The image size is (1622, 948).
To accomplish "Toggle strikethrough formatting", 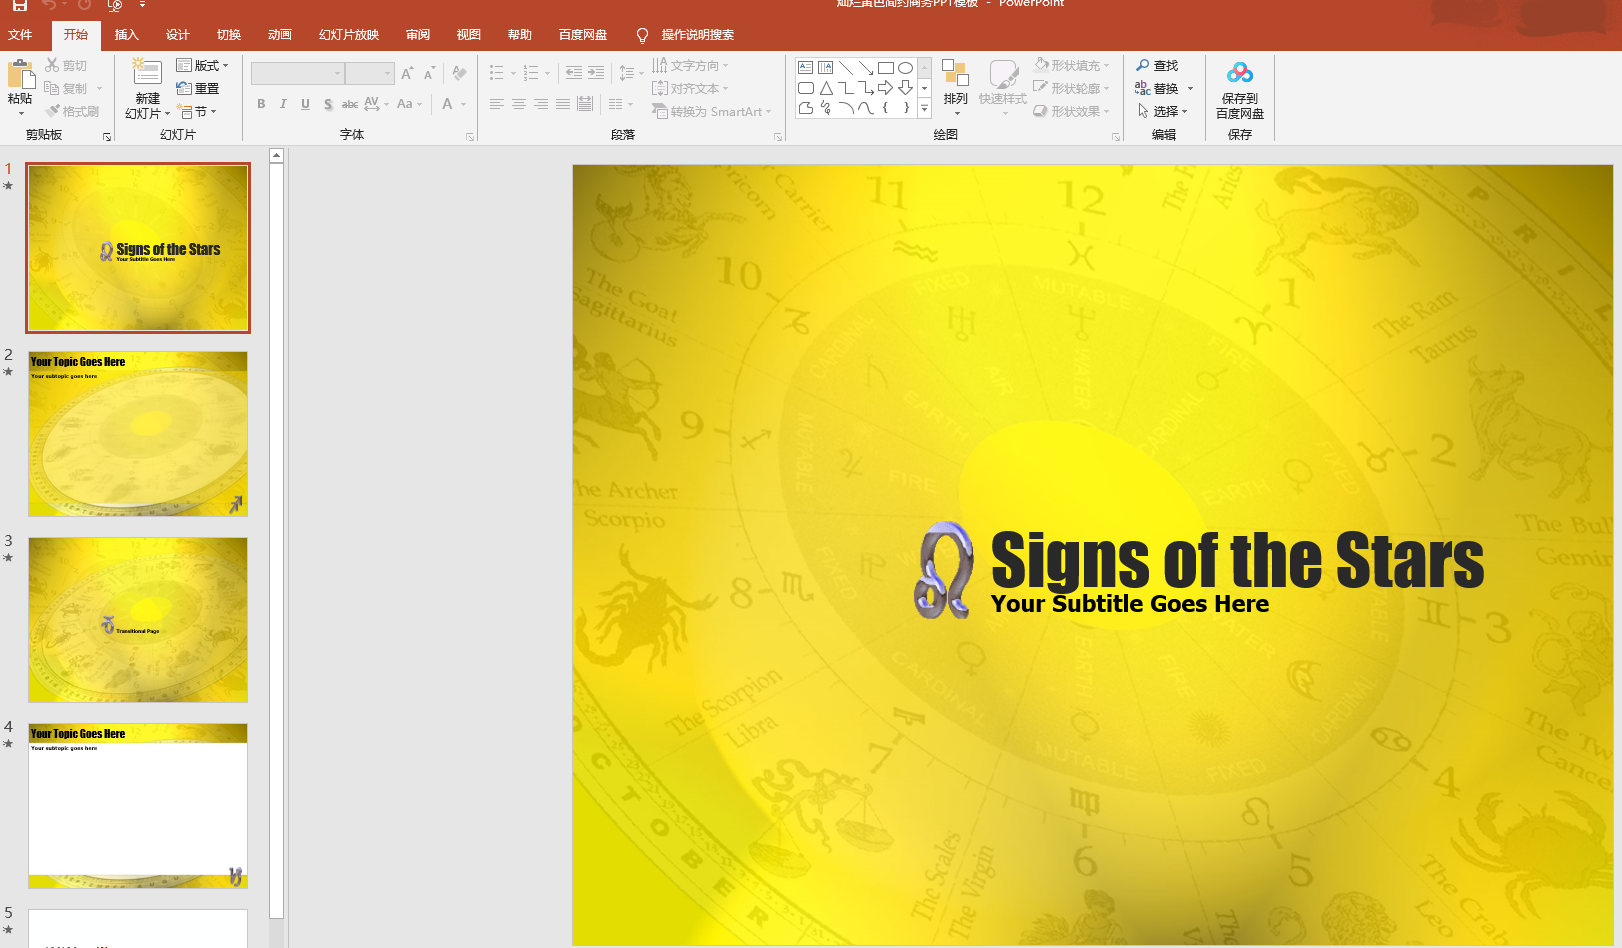I will pyautogui.click(x=349, y=104).
